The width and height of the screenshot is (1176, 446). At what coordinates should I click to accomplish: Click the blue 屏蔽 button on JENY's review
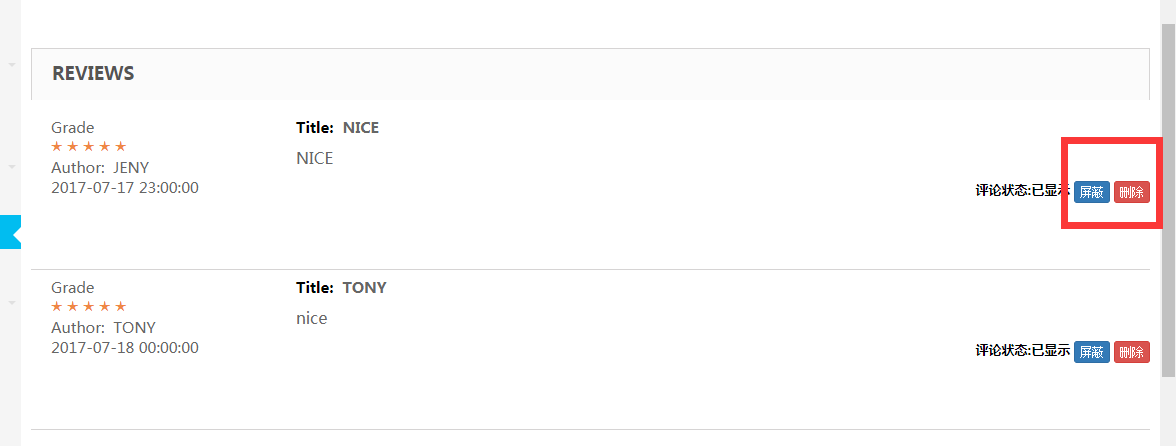[x=1091, y=192]
